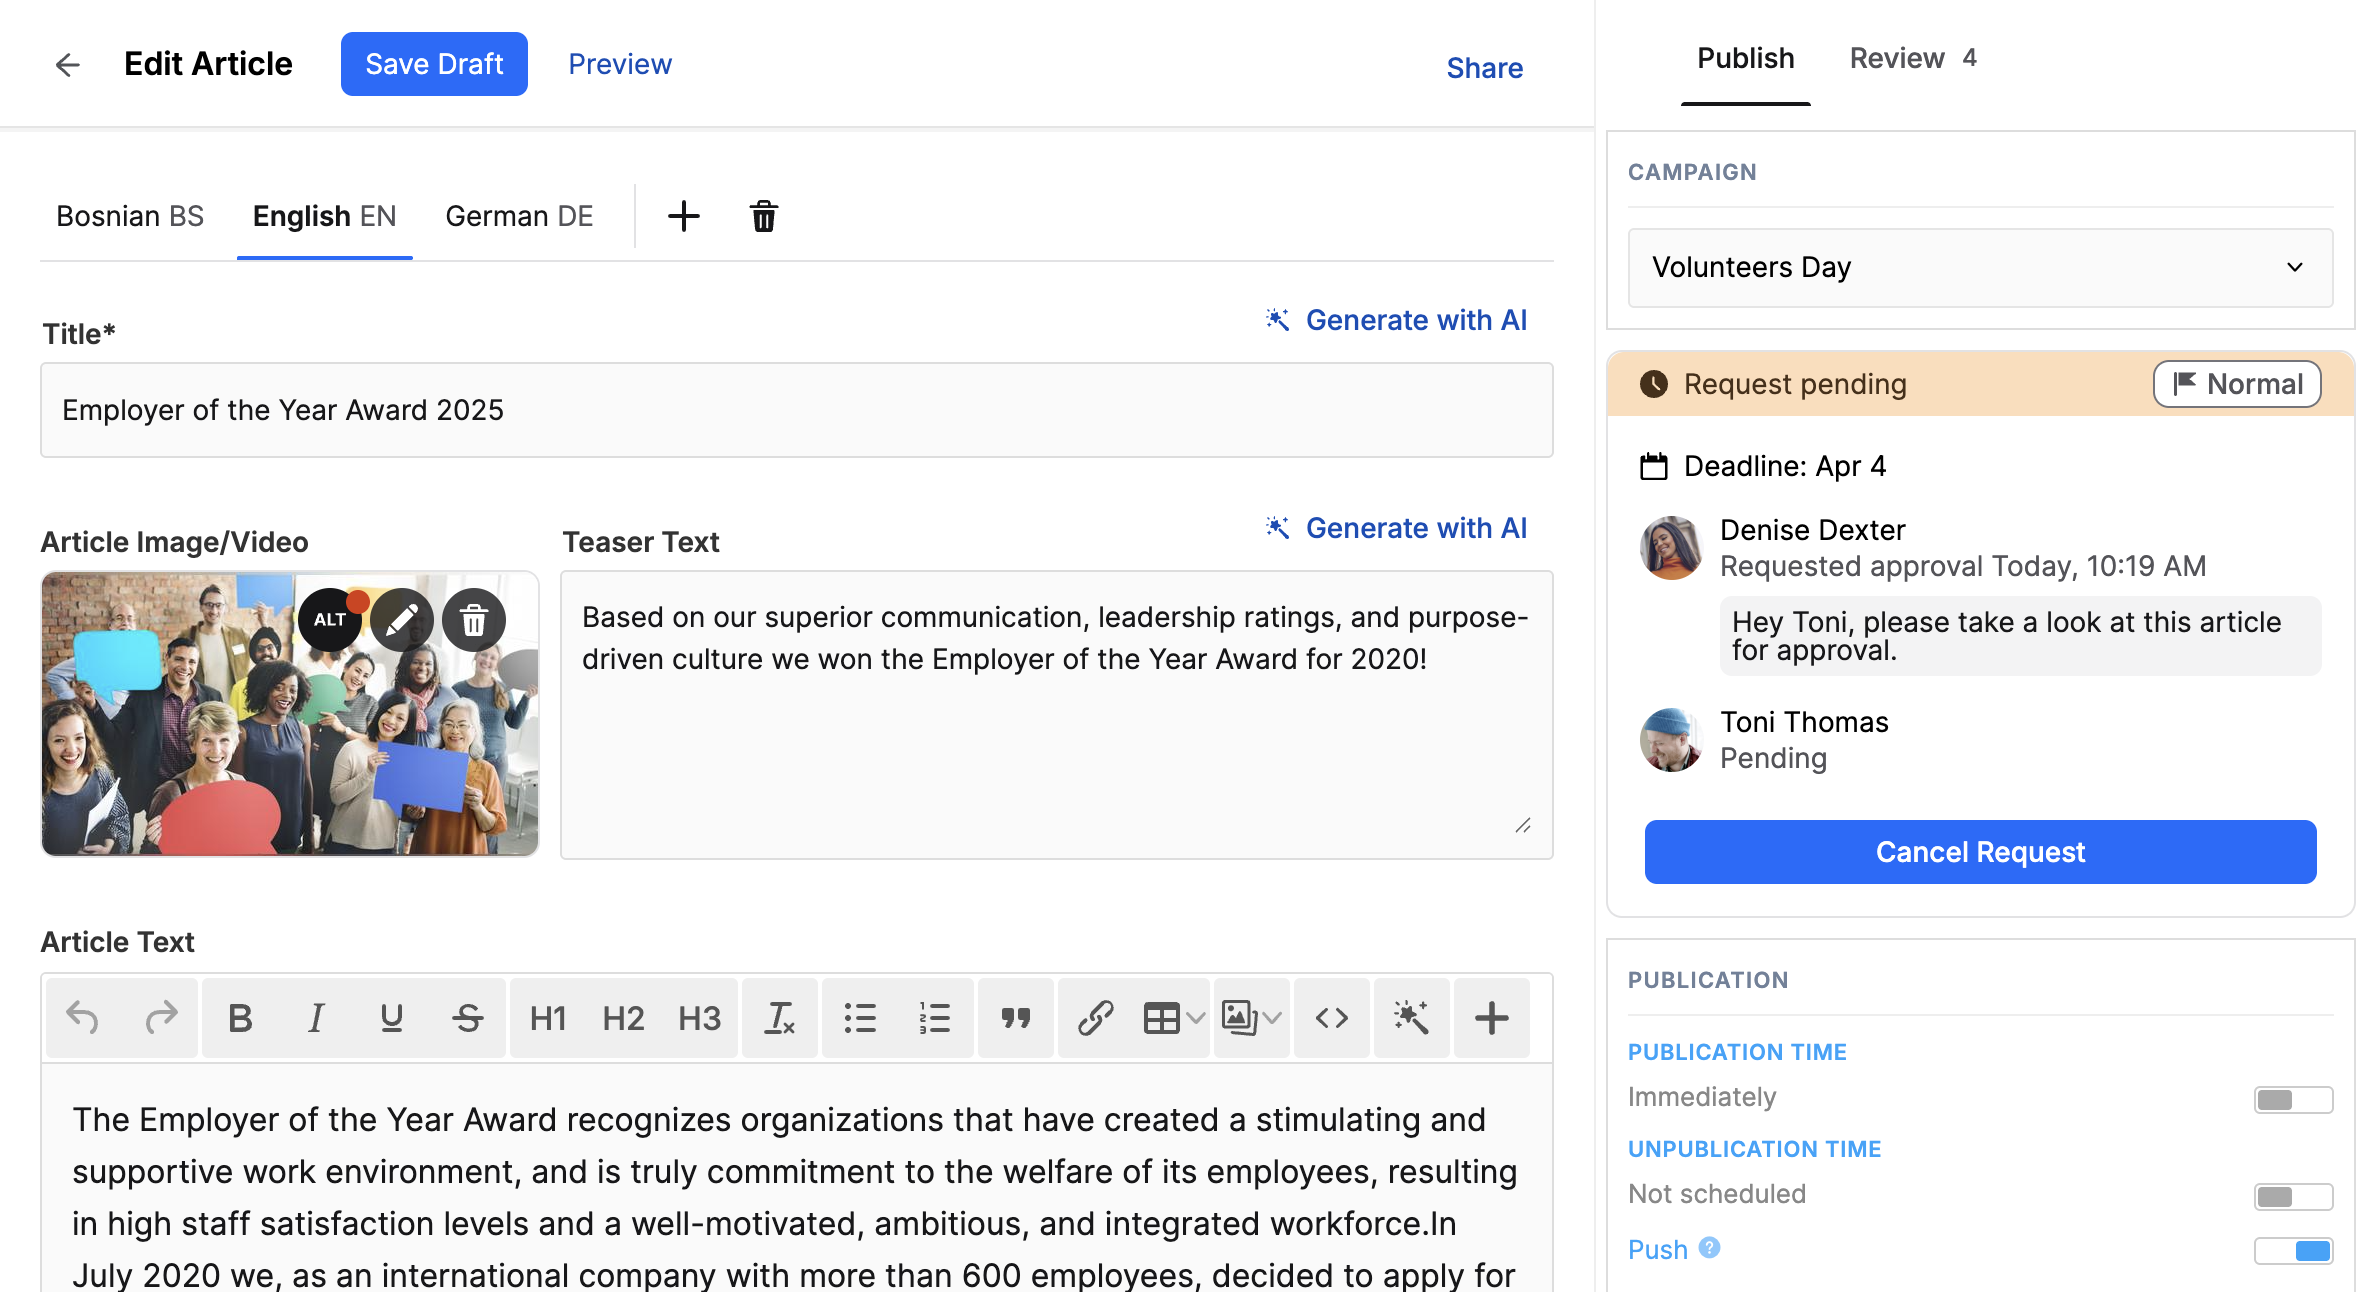Image resolution: width=2364 pixels, height=1292 pixels.
Task: Toggle code view in editor toolbar
Action: [x=1332, y=1018]
